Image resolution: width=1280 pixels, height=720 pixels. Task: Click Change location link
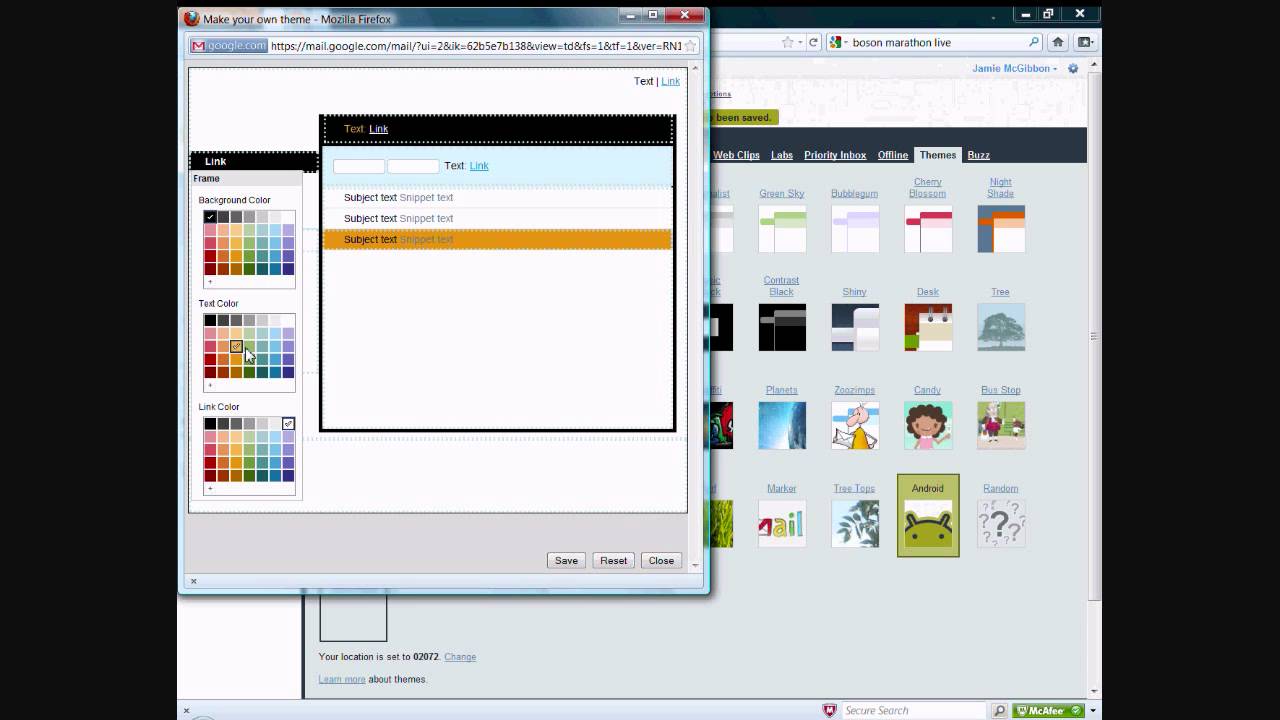click(460, 657)
